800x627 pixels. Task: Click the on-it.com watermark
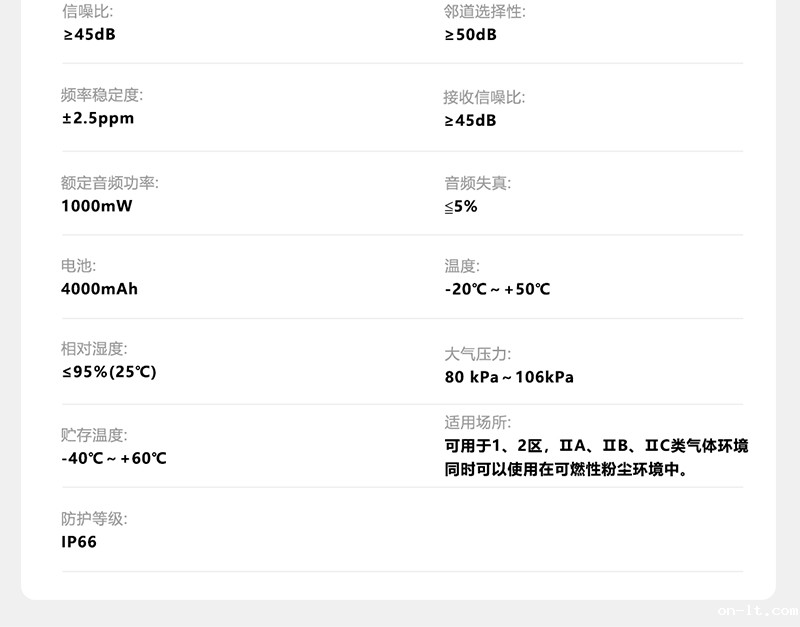(x=757, y=609)
